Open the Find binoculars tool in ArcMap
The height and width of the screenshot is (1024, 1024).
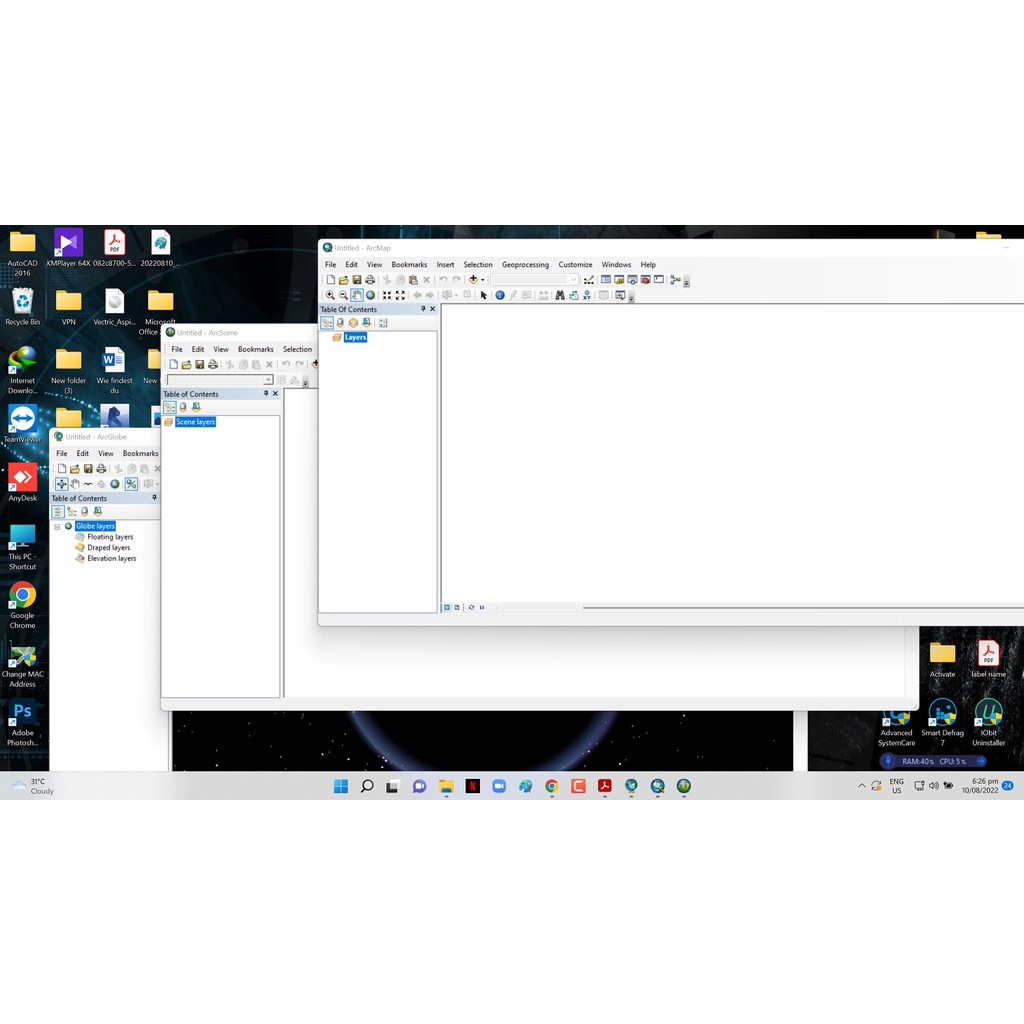click(x=559, y=295)
